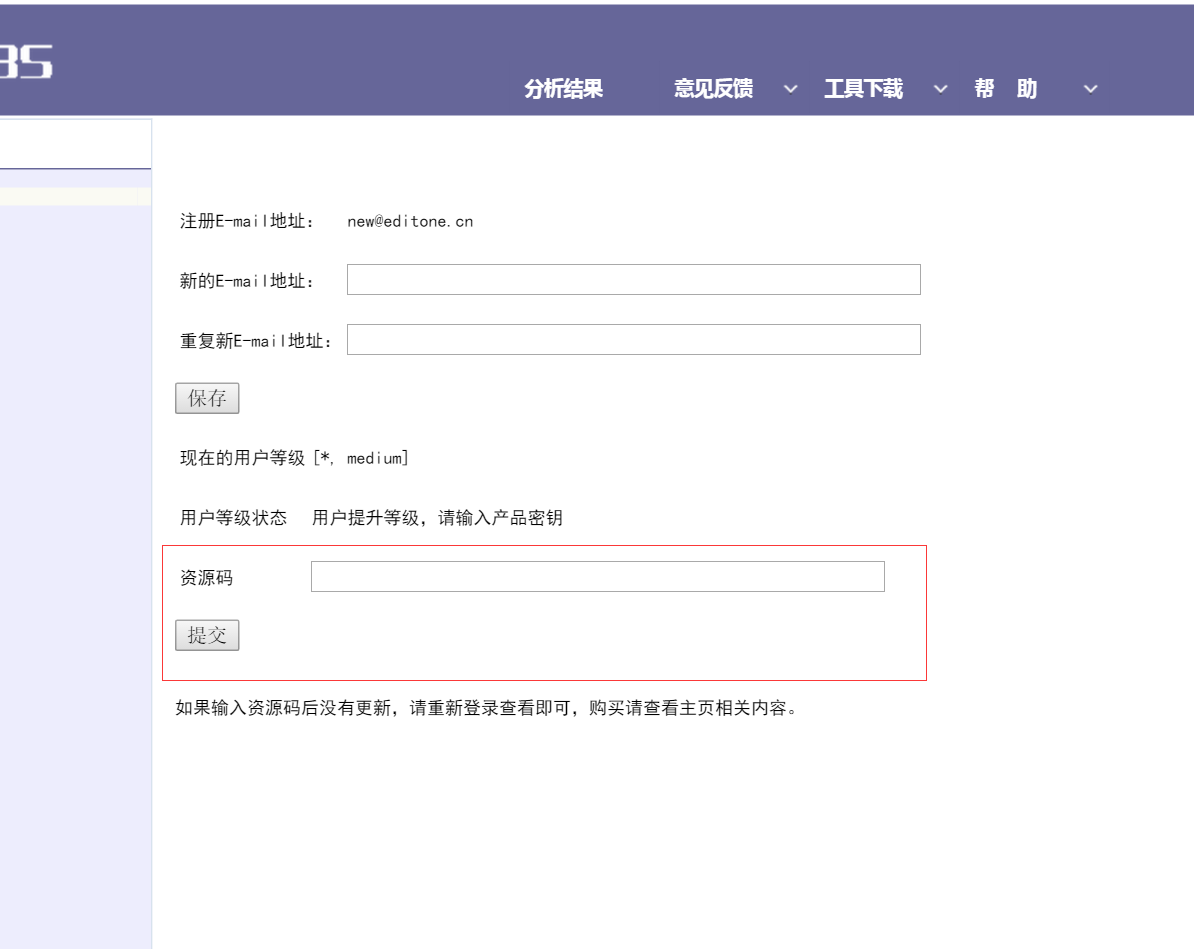Focus the 资源码 text field
Screen dimensions: 1194x949
pos(597,577)
